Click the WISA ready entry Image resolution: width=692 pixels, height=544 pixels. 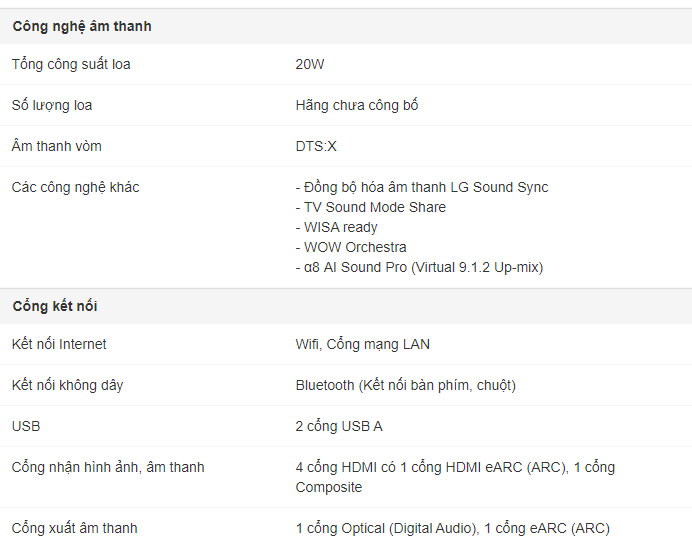tap(337, 227)
